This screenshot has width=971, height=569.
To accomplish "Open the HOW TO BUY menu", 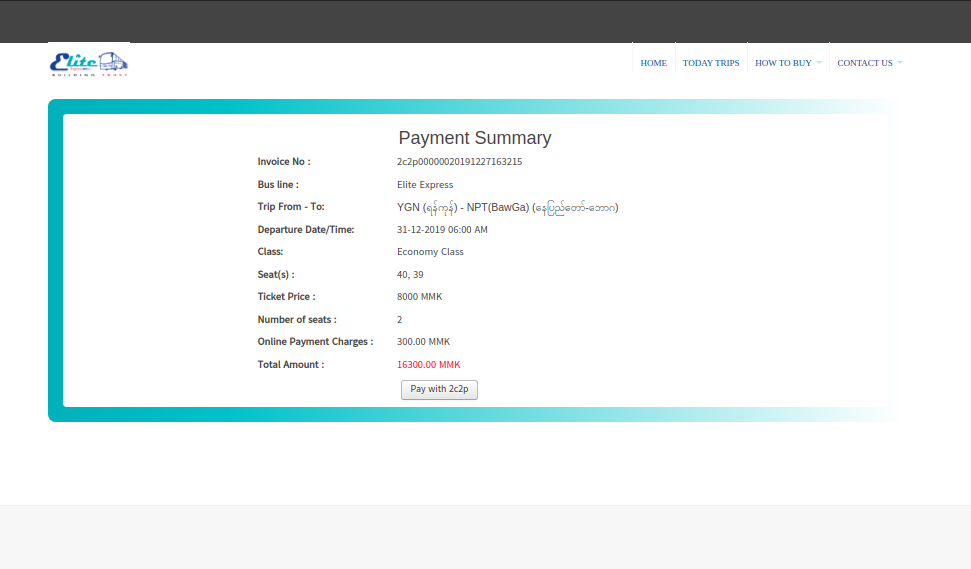I will click(783, 63).
